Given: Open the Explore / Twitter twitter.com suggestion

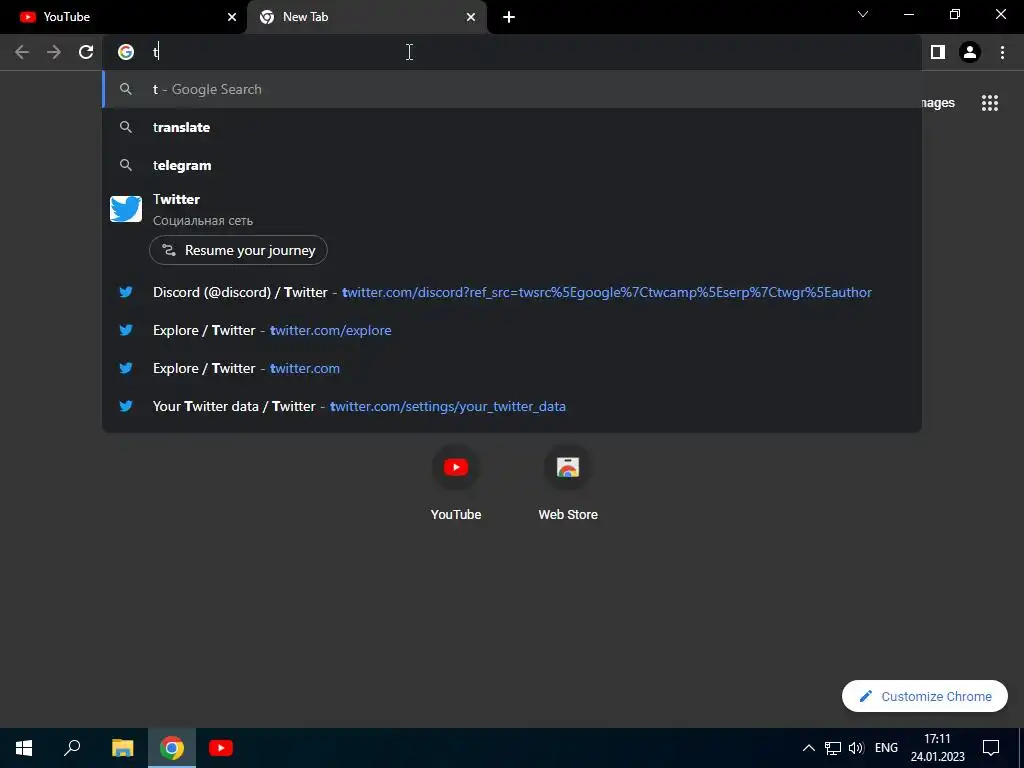Looking at the screenshot, I should (x=512, y=368).
